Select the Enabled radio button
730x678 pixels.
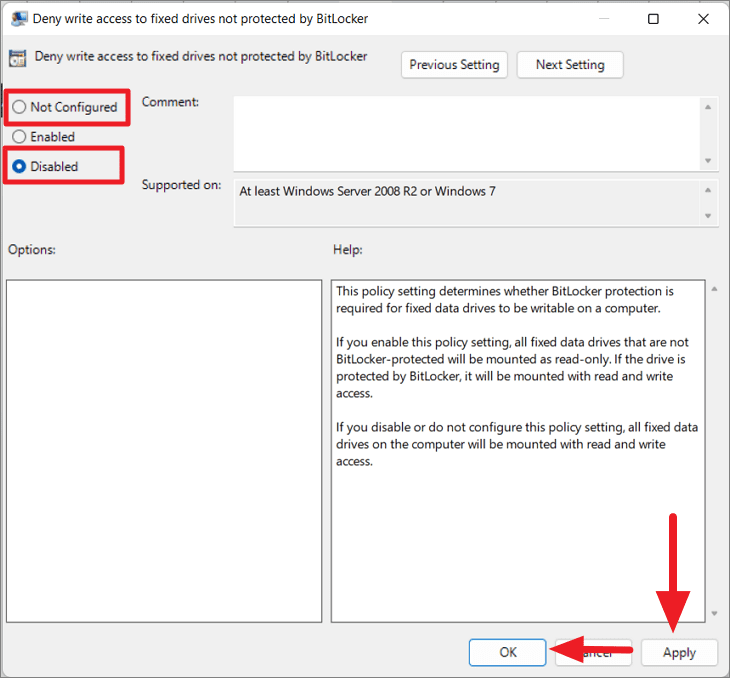[x=19, y=137]
